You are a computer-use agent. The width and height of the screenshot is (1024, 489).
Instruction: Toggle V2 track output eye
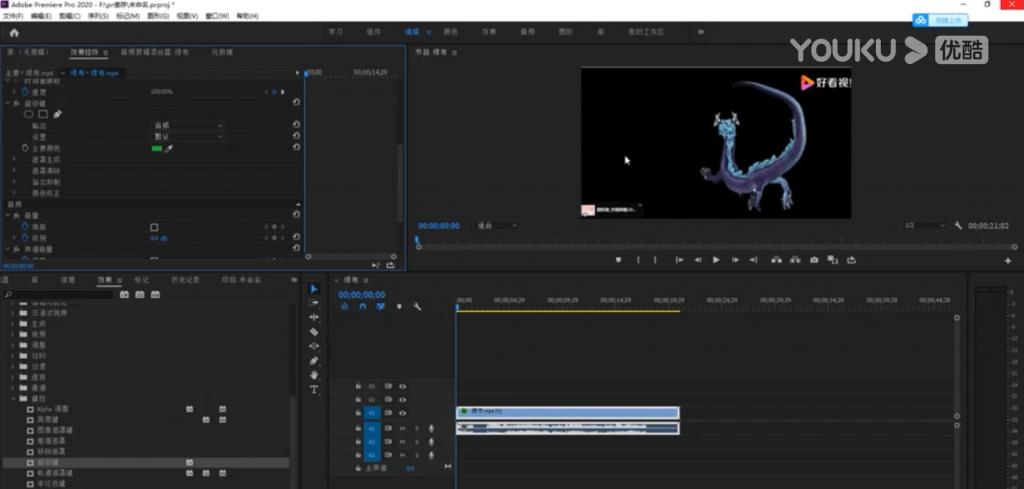pos(402,400)
